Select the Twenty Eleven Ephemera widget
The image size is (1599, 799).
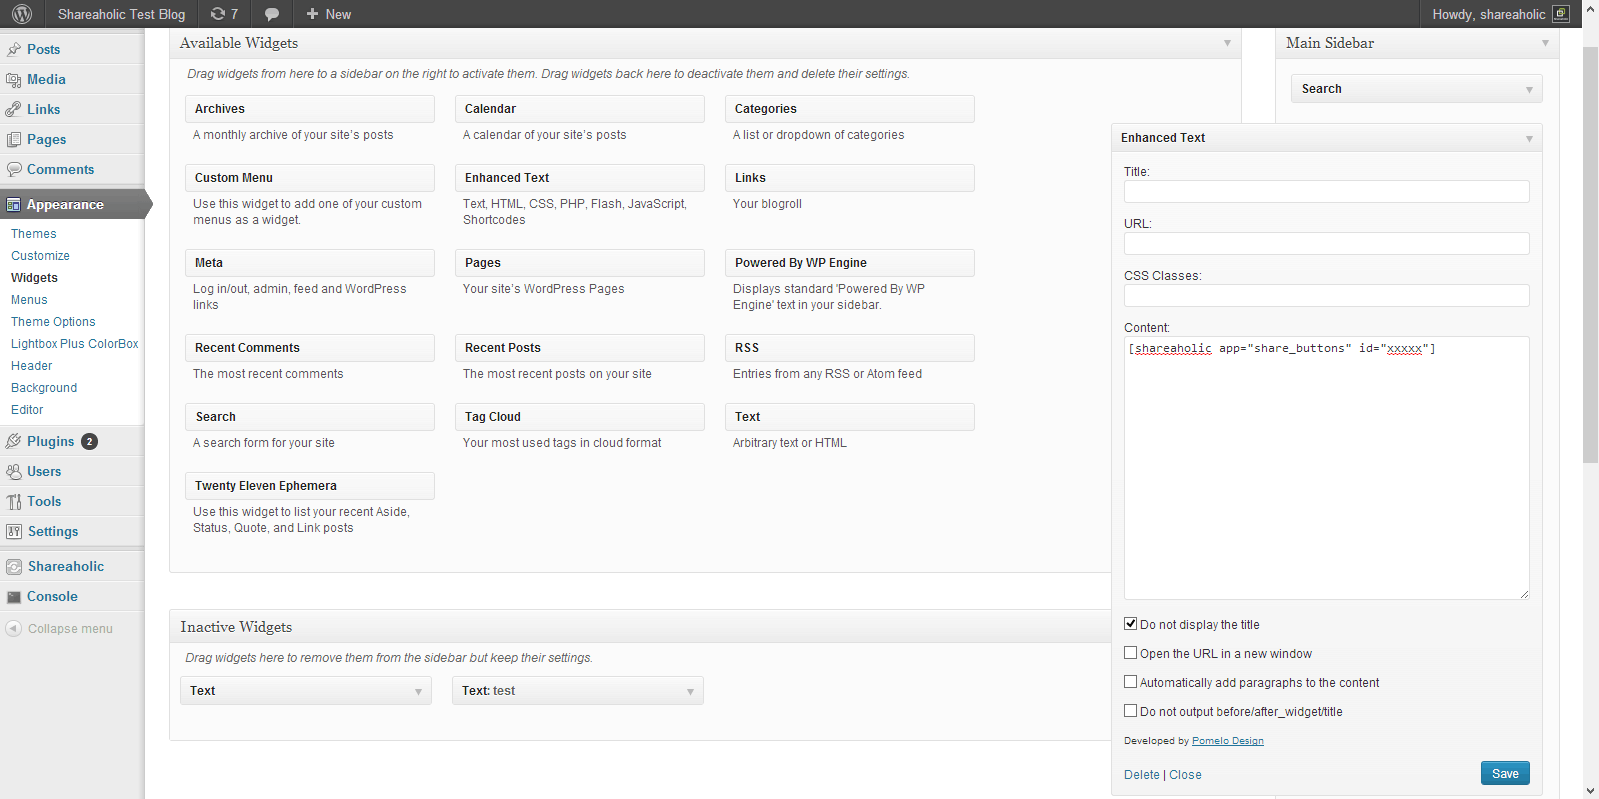click(x=310, y=486)
